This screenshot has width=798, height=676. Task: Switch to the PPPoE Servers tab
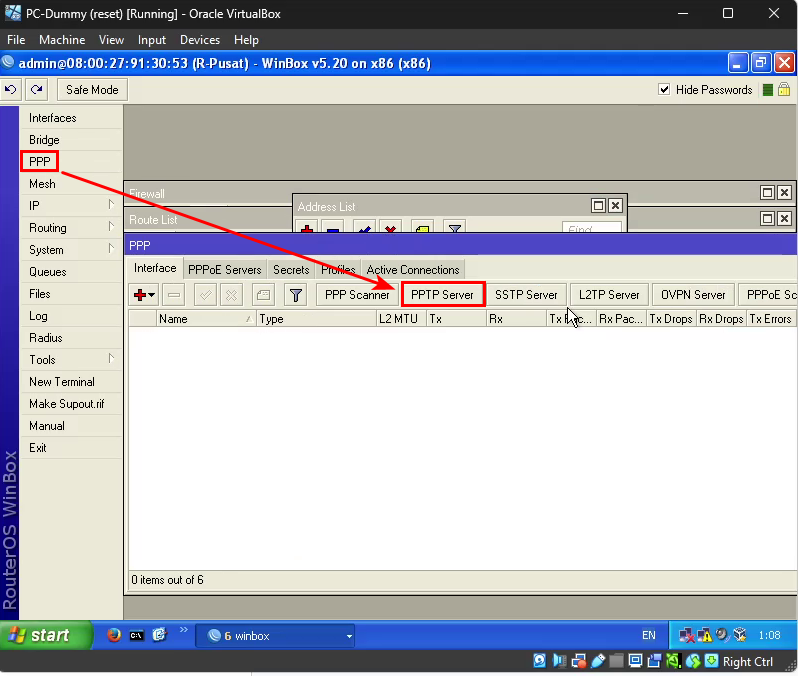224,269
